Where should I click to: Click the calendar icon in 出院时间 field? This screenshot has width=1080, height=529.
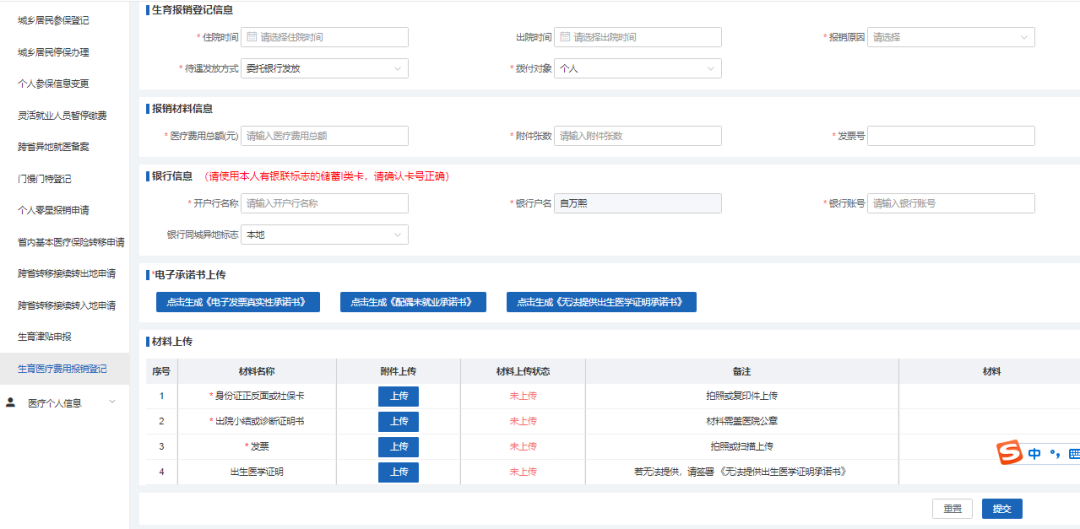pos(565,37)
